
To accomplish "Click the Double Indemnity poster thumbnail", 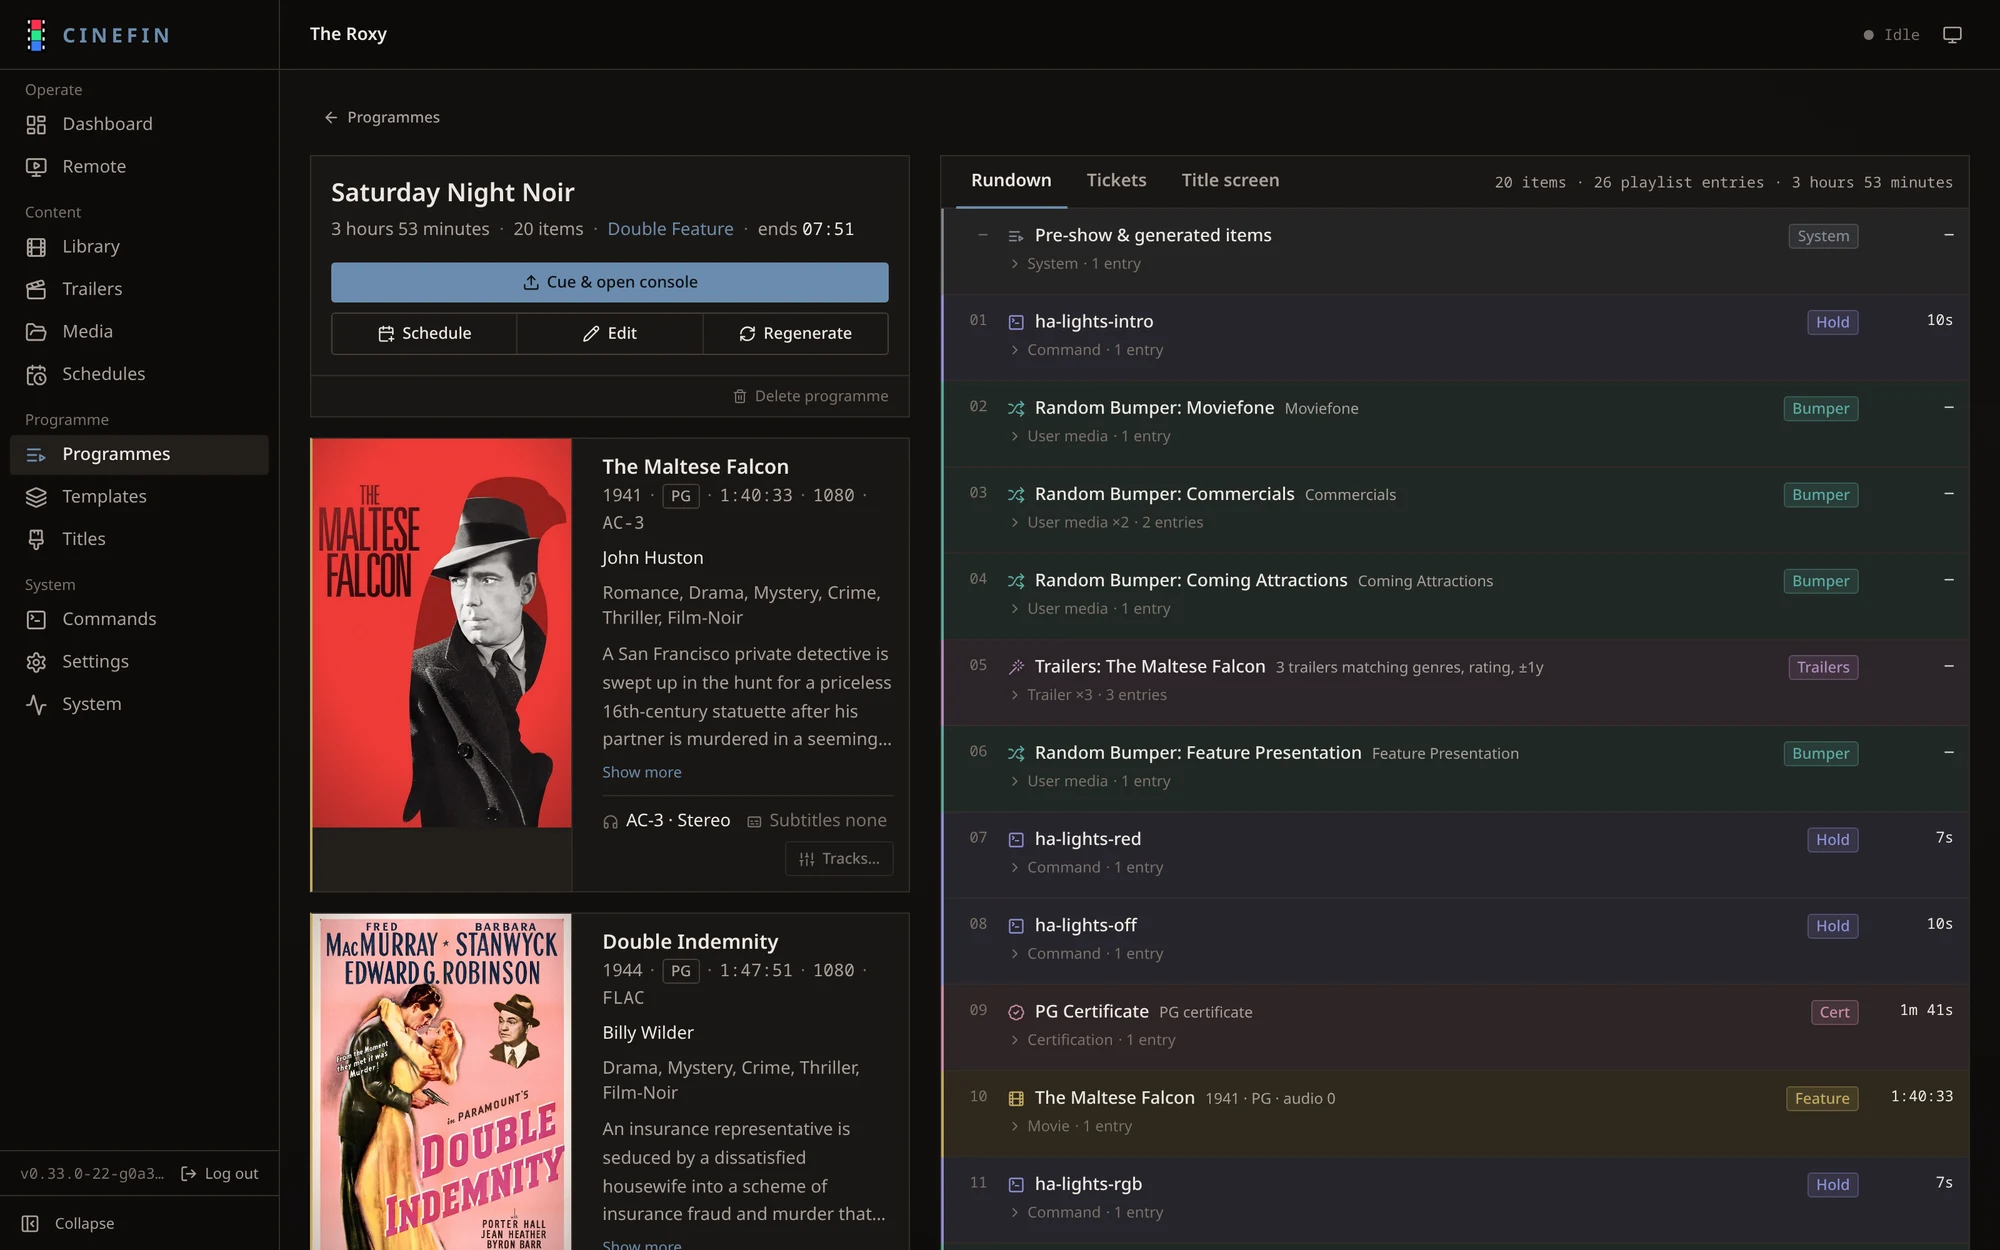I will [x=441, y=1082].
